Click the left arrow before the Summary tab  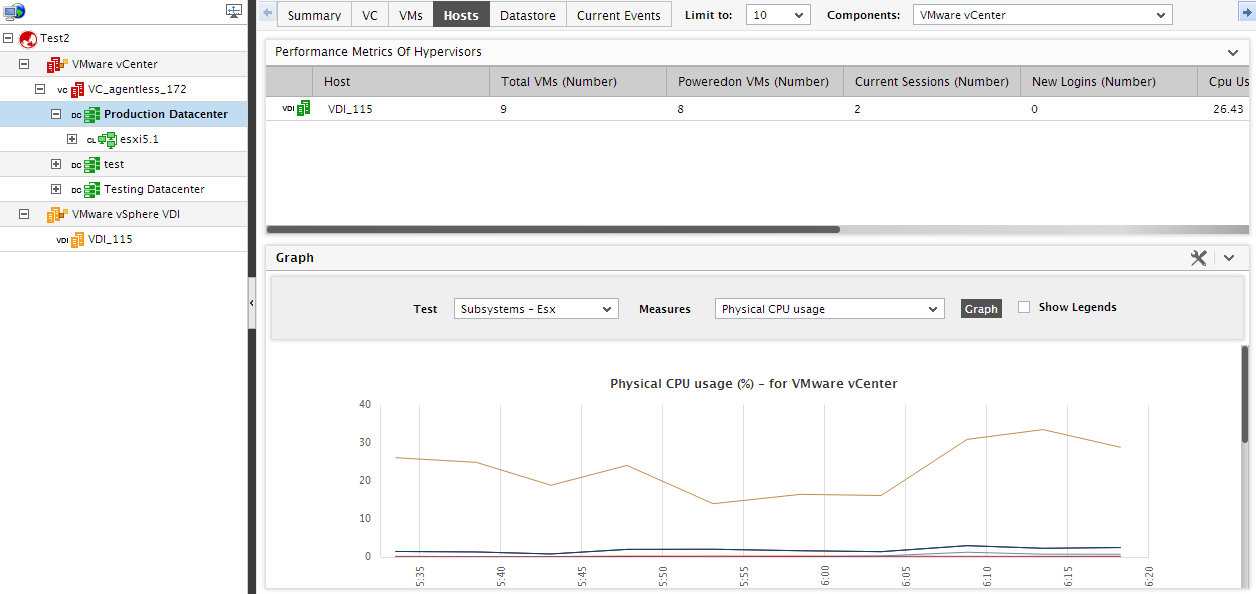268,13
